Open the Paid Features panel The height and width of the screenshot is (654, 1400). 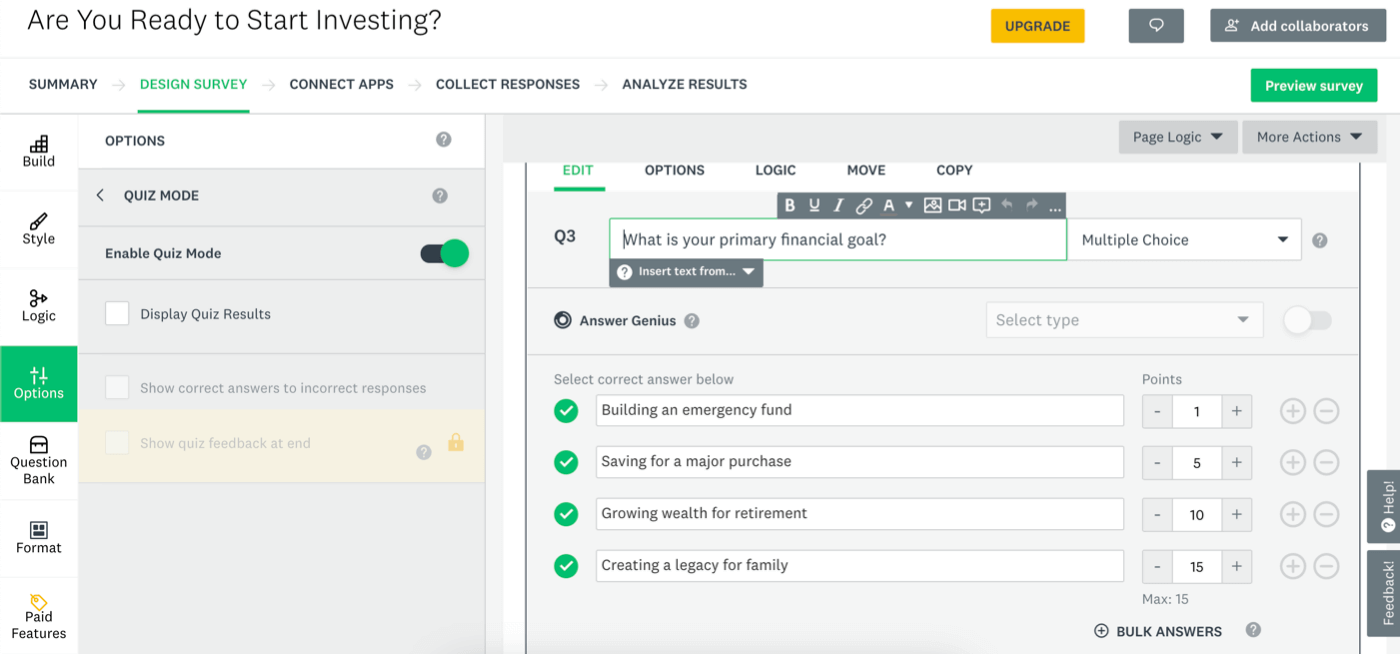click(38, 616)
